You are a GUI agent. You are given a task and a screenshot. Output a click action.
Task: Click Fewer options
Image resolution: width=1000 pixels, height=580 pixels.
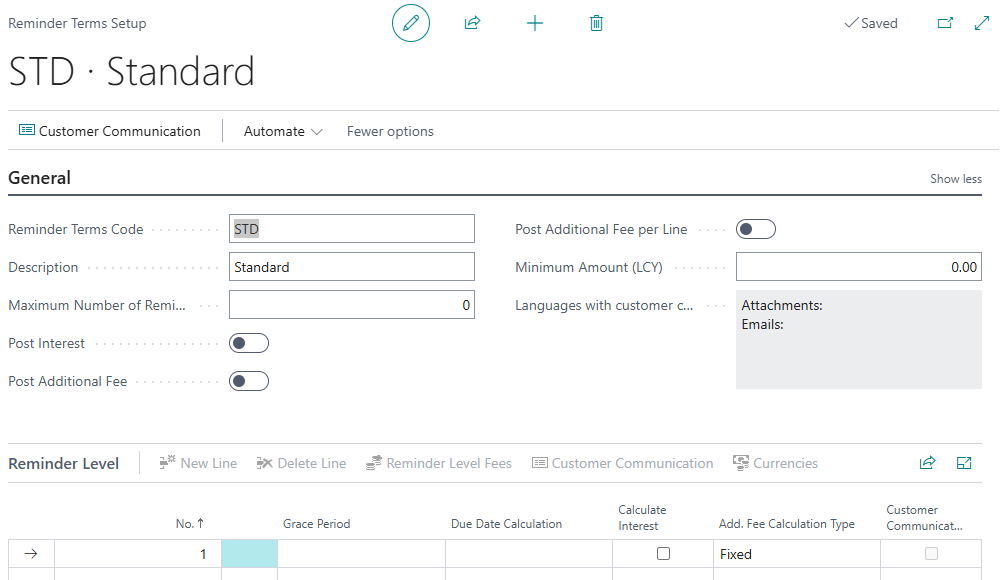[390, 131]
